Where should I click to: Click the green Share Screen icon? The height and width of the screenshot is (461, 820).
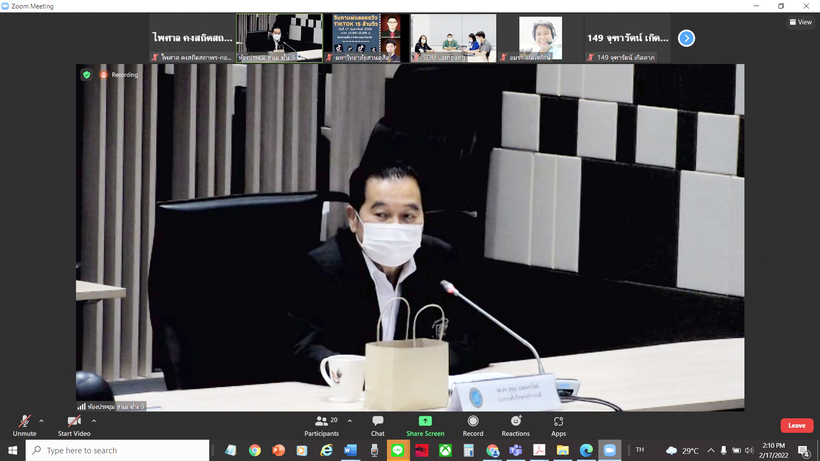coord(425,425)
